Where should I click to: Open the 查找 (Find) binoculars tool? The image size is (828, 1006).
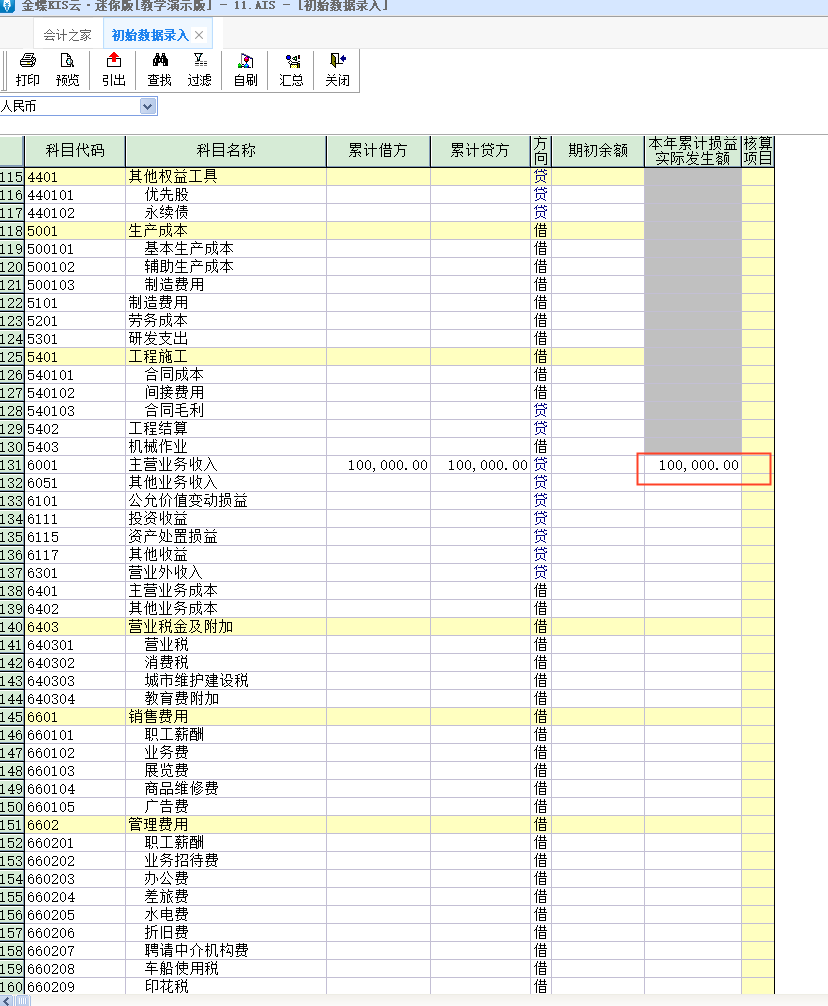click(x=159, y=69)
